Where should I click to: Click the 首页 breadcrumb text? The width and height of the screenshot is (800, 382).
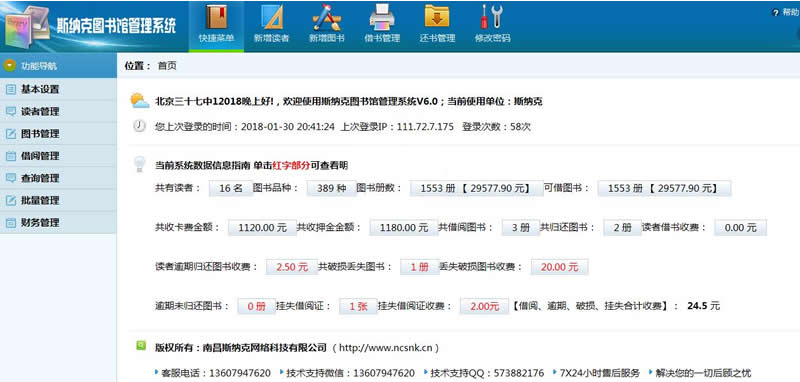pos(167,66)
